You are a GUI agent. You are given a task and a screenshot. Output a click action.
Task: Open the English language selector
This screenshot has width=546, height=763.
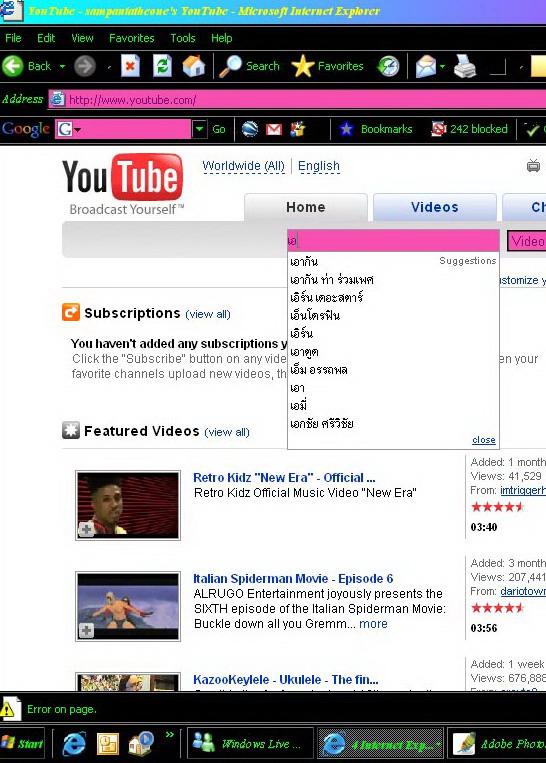319,166
